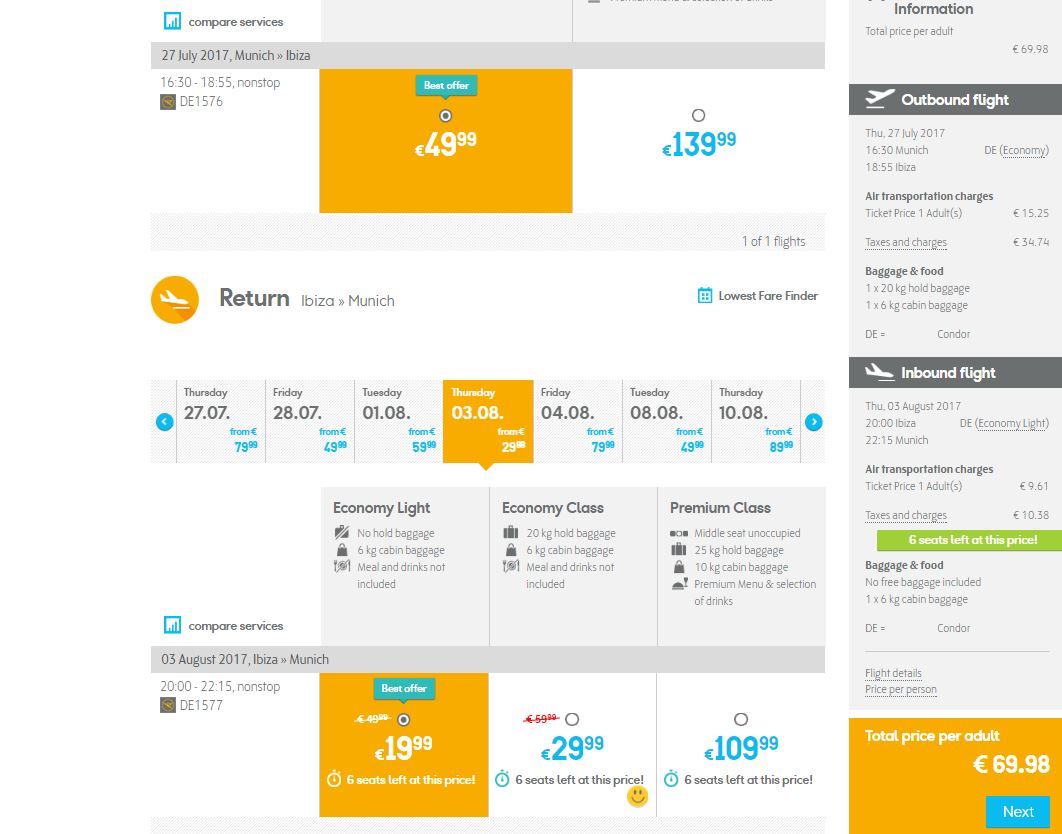Click compare services chart icon for outbound flight
The height and width of the screenshot is (834, 1062).
(173, 21)
